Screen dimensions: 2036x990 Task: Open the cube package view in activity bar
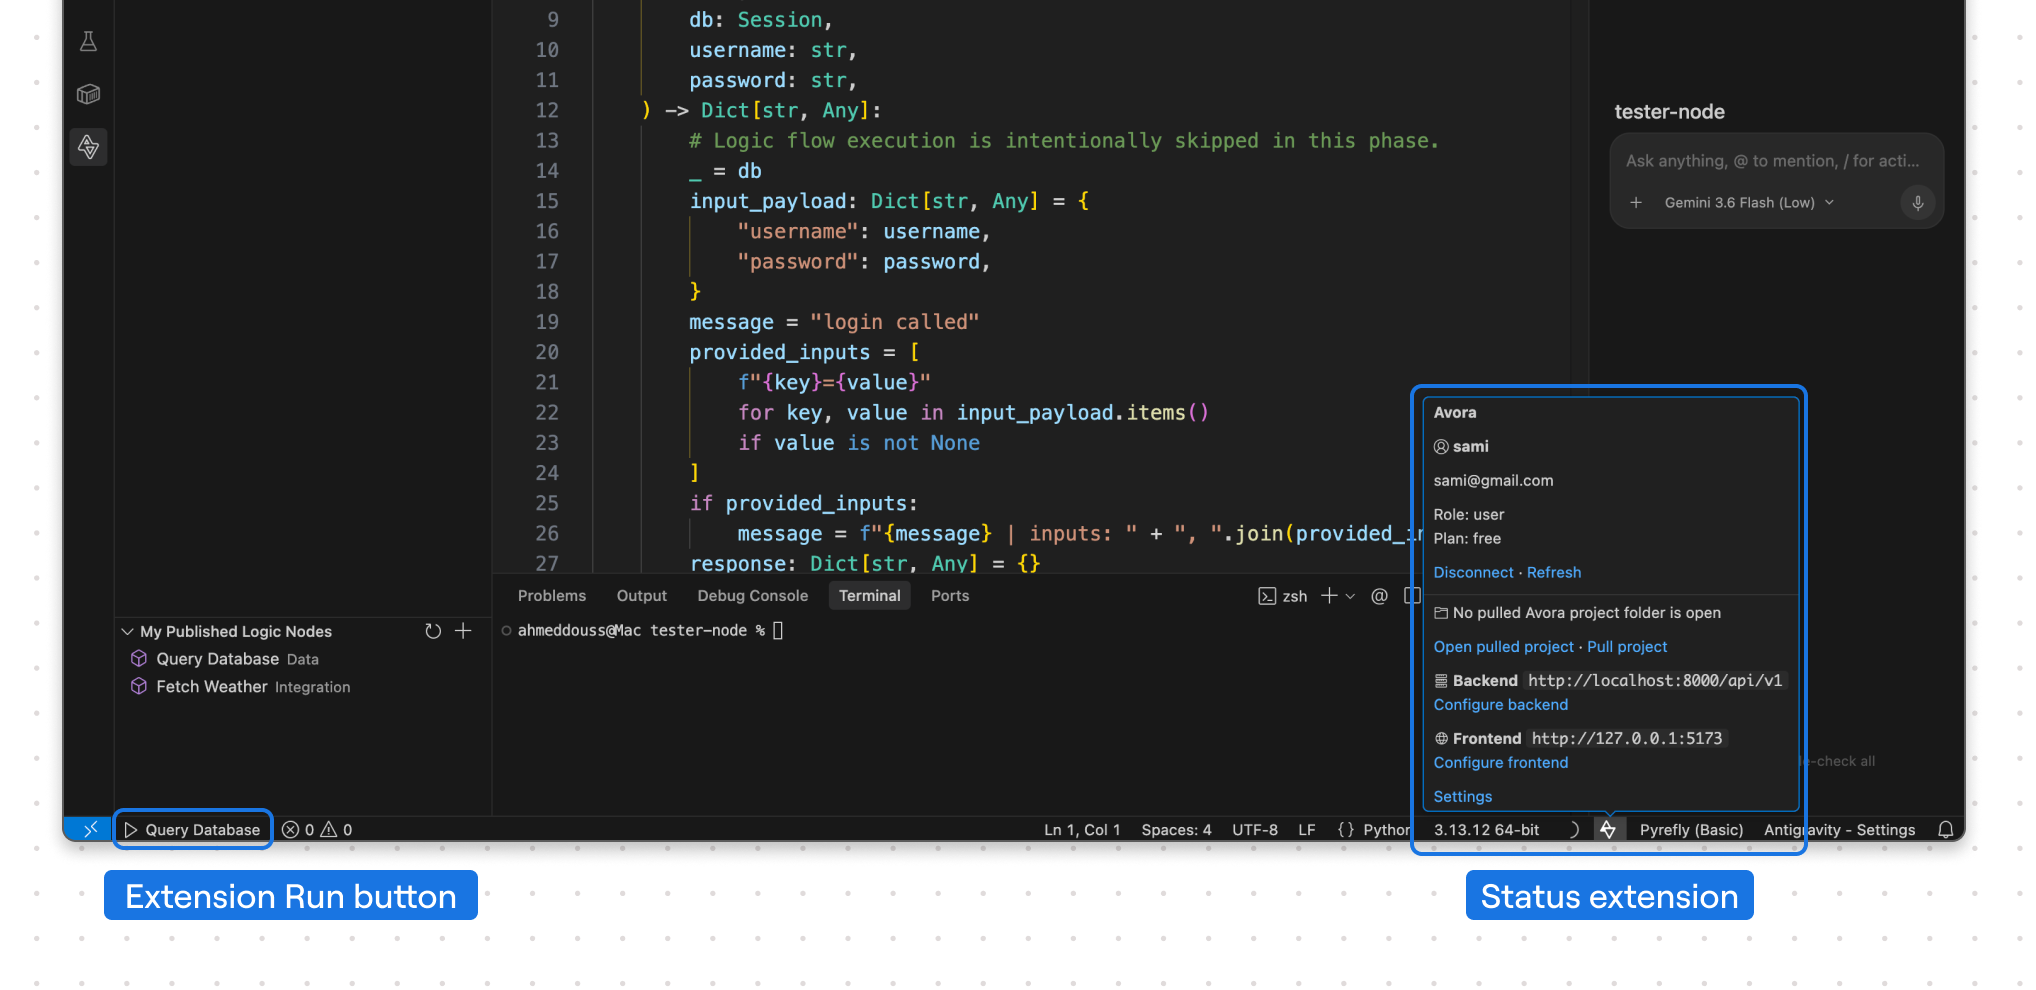pos(88,94)
